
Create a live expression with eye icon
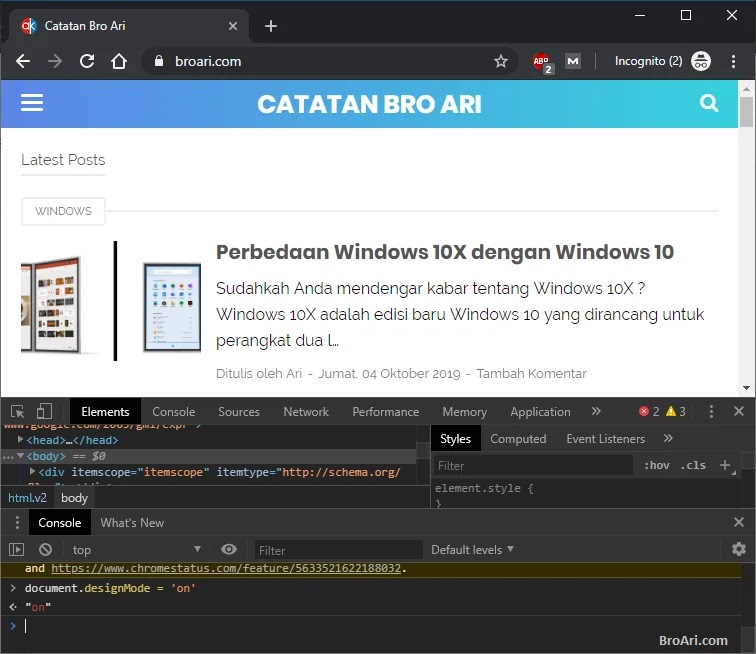pos(229,549)
